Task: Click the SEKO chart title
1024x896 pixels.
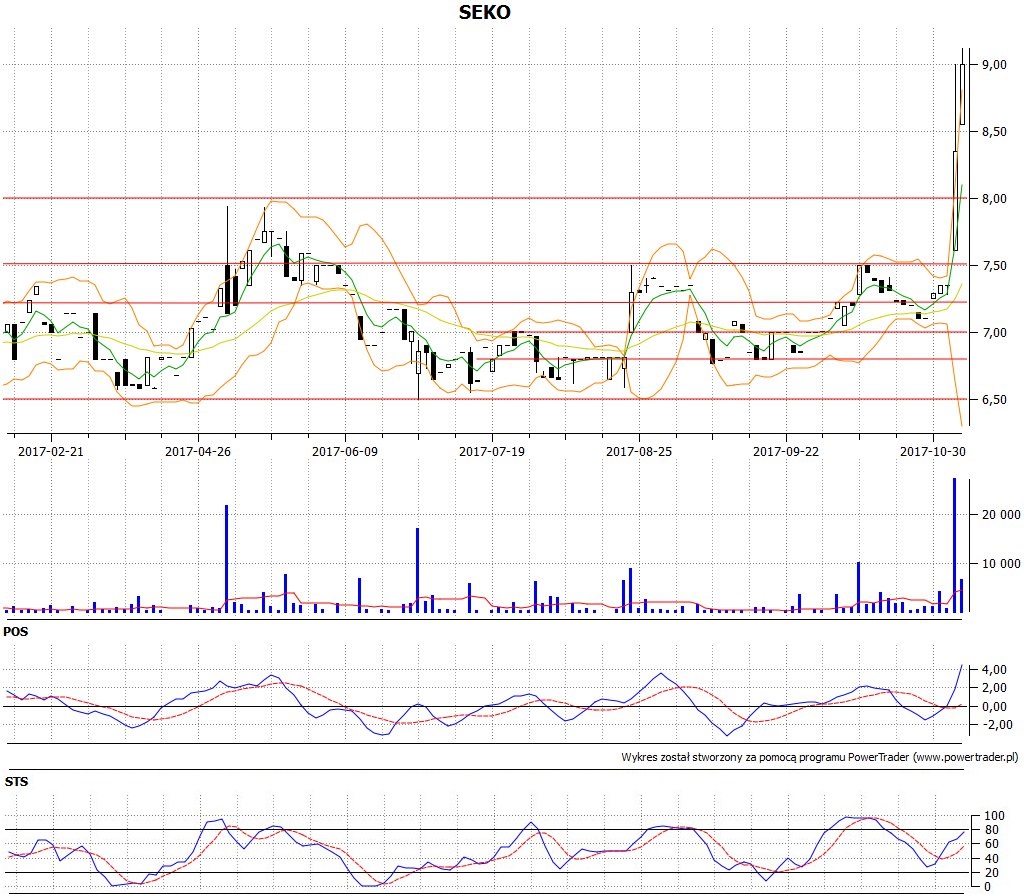Action: (485, 12)
